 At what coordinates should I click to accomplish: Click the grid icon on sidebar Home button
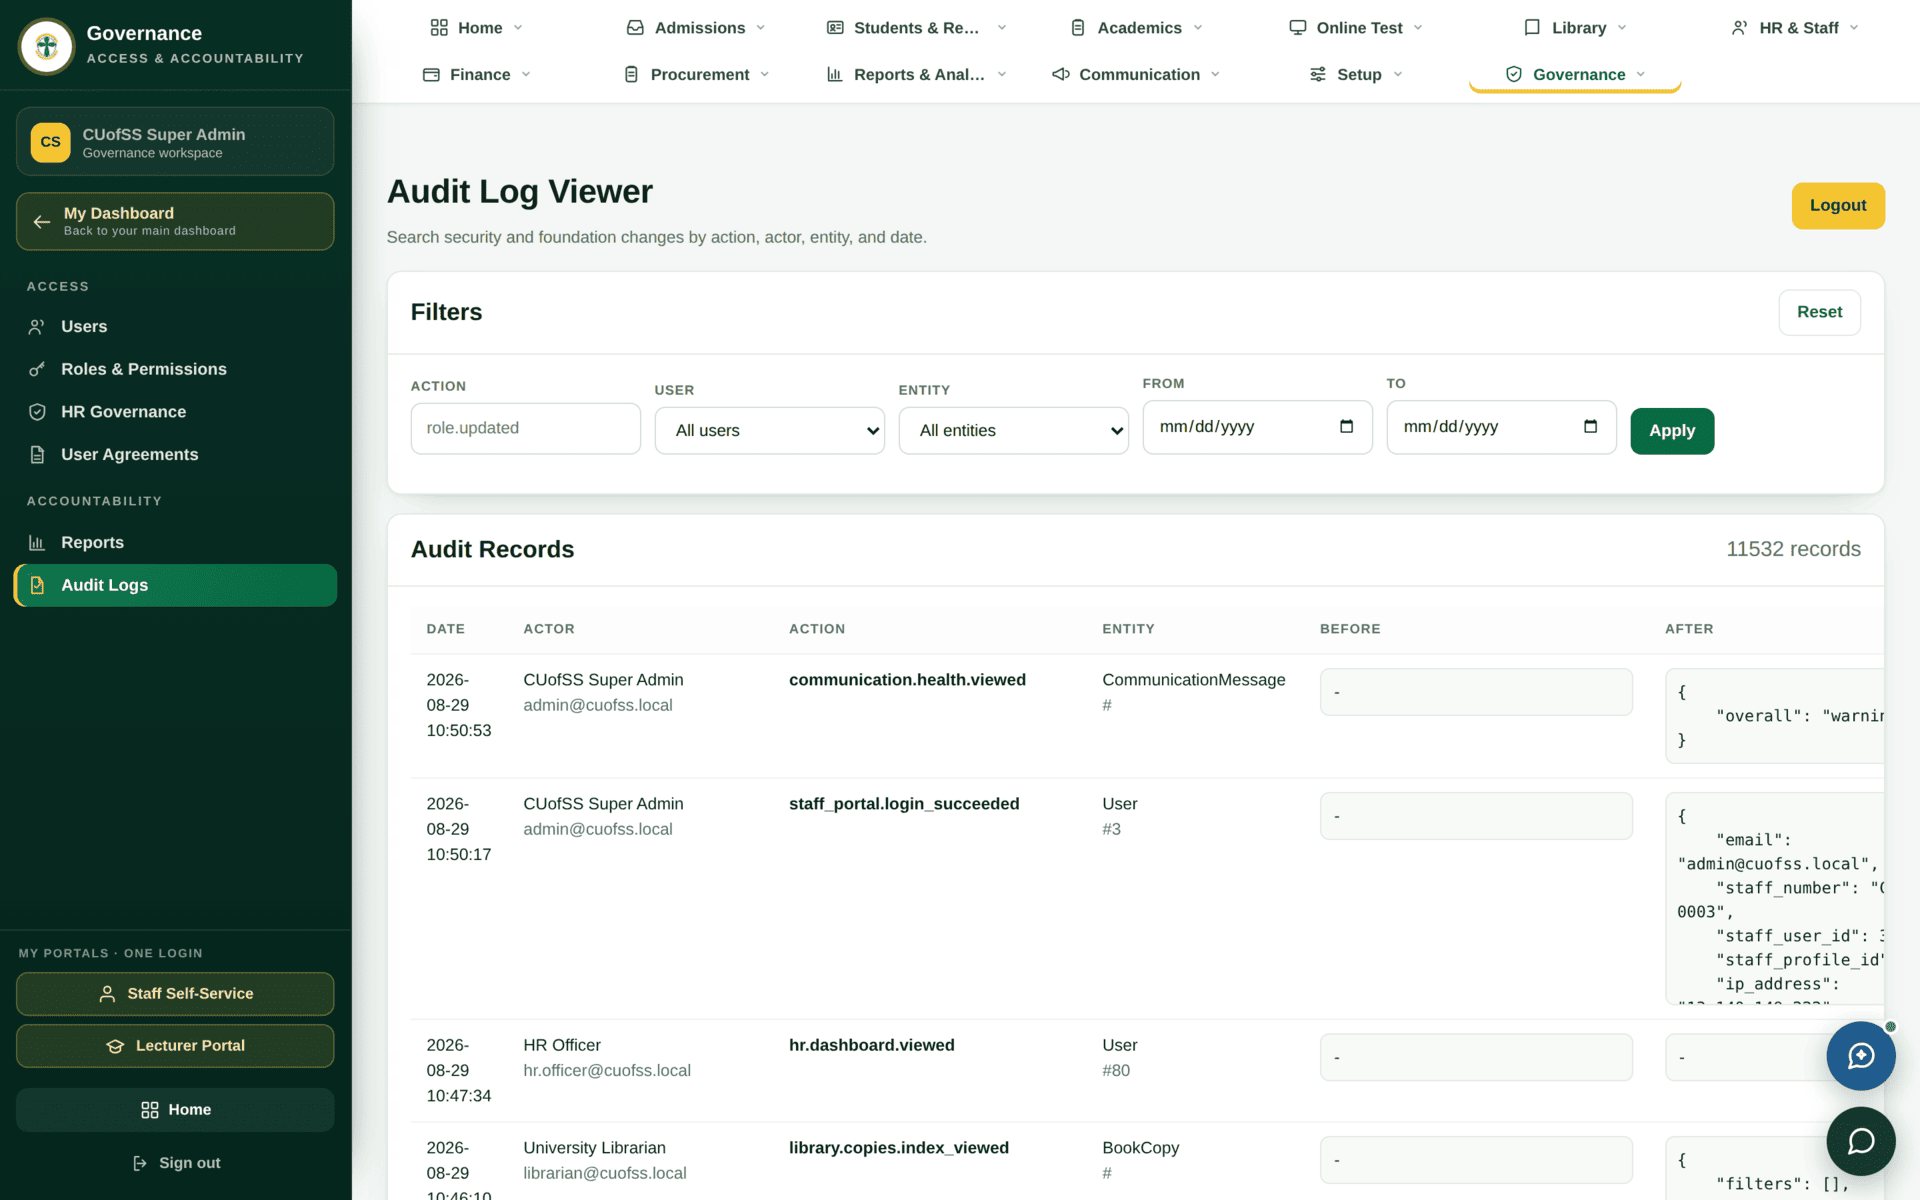click(150, 1110)
